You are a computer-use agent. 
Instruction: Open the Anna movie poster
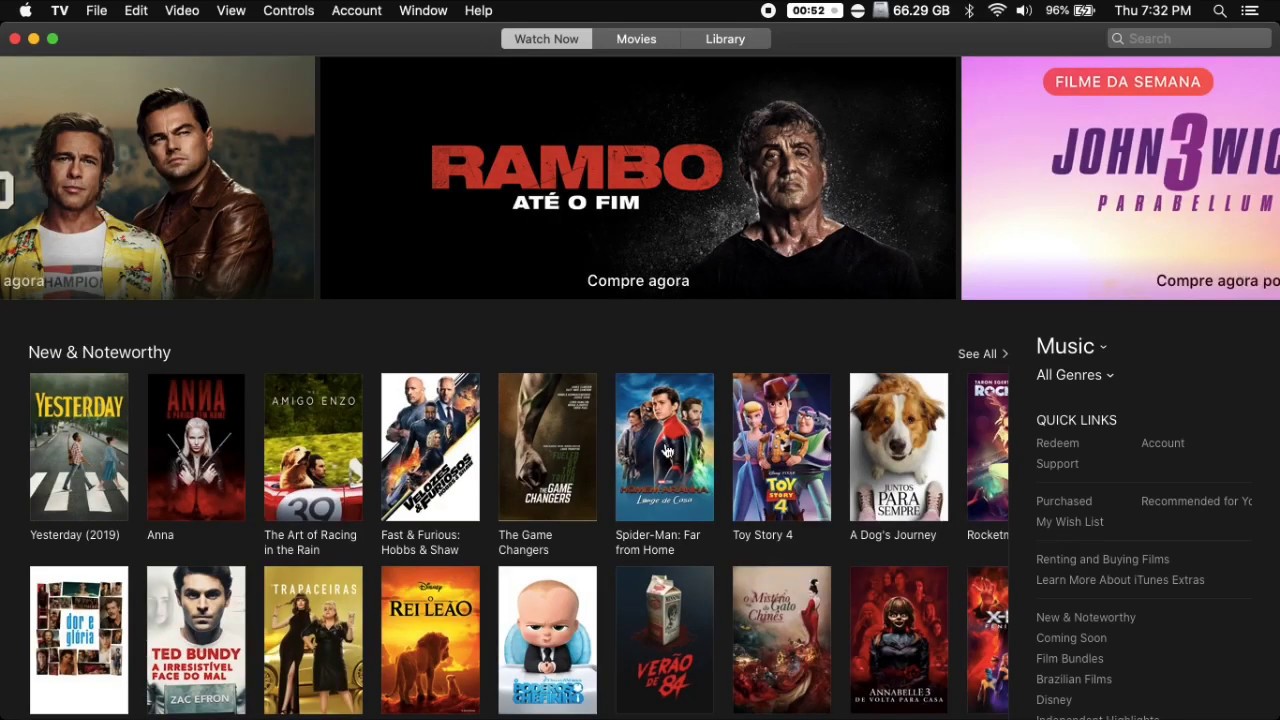pyautogui.click(x=196, y=447)
